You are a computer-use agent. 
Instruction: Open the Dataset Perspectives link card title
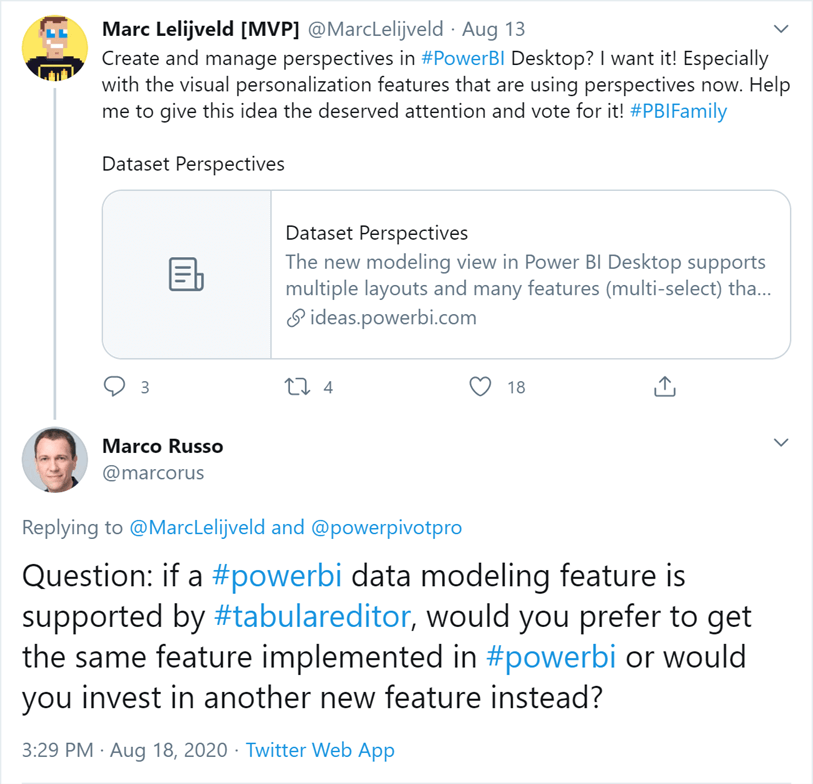click(x=376, y=233)
